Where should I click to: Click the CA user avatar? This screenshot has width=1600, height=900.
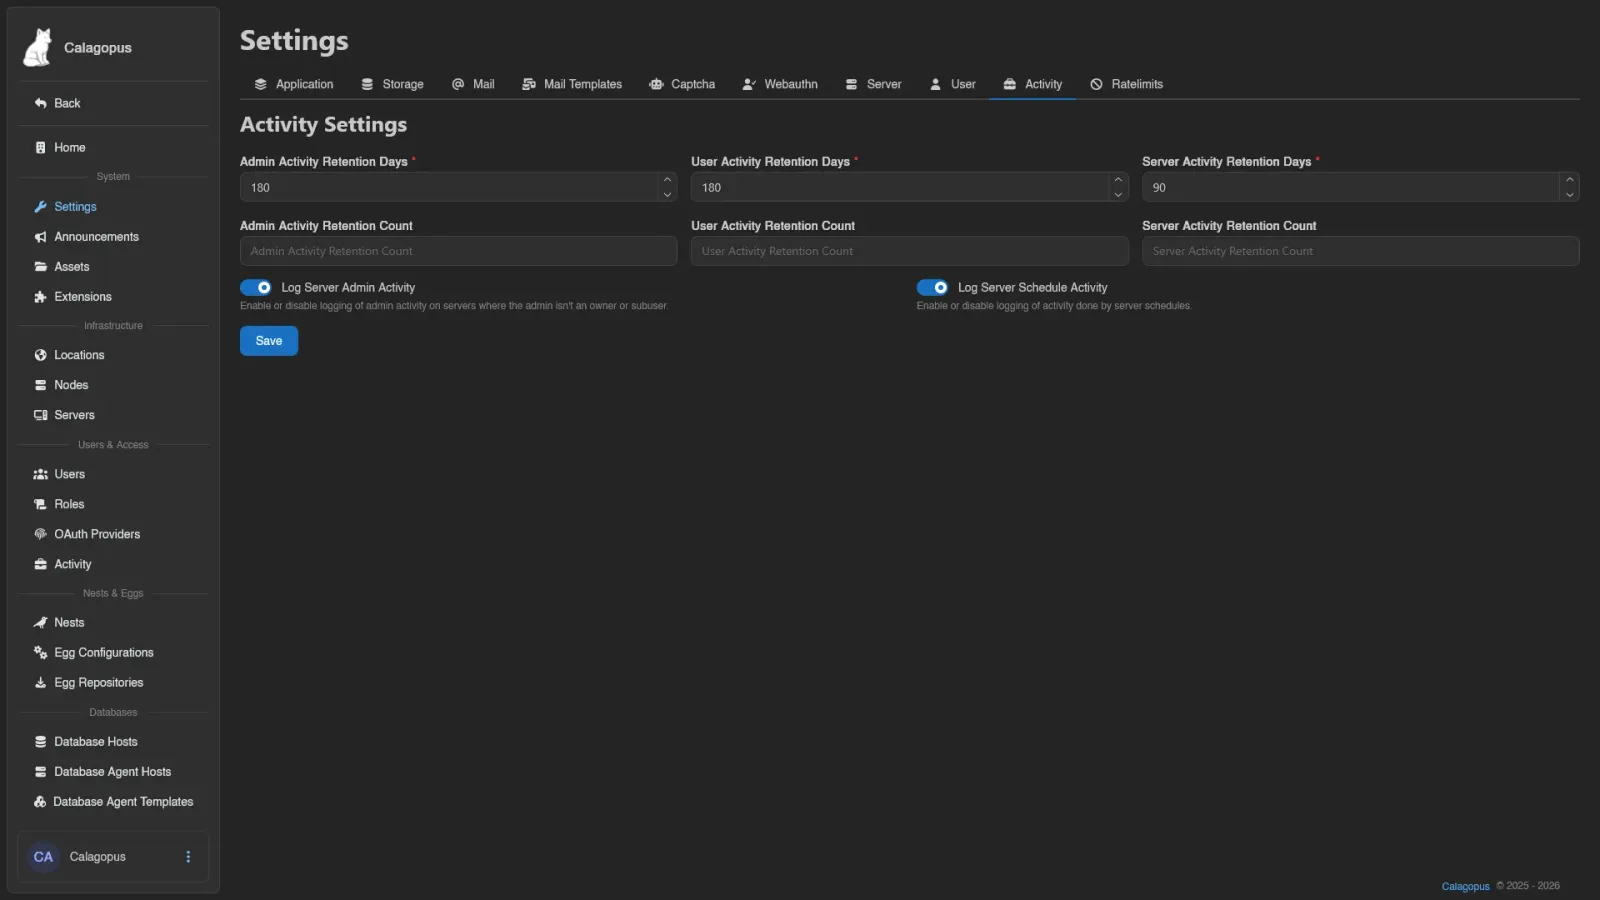pyautogui.click(x=43, y=857)
